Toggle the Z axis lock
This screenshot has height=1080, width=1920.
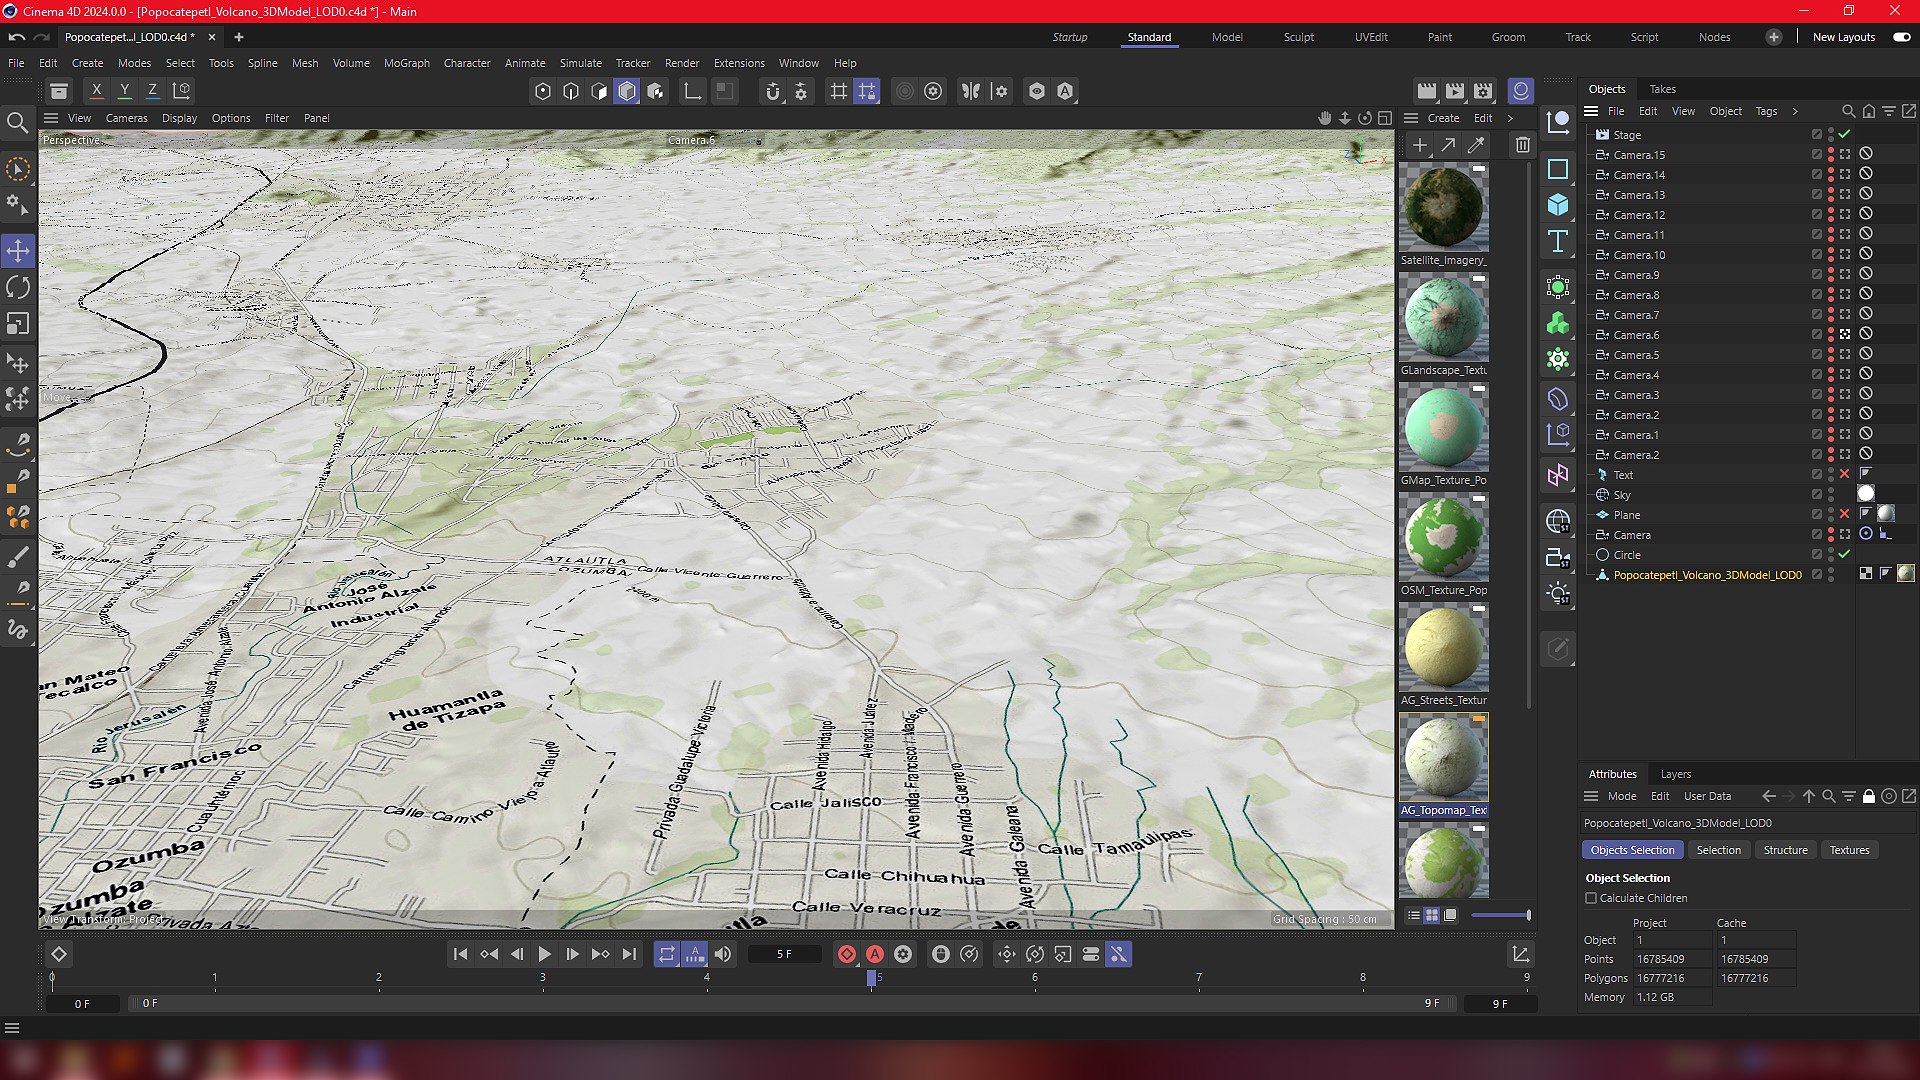(x=152, y=91)
